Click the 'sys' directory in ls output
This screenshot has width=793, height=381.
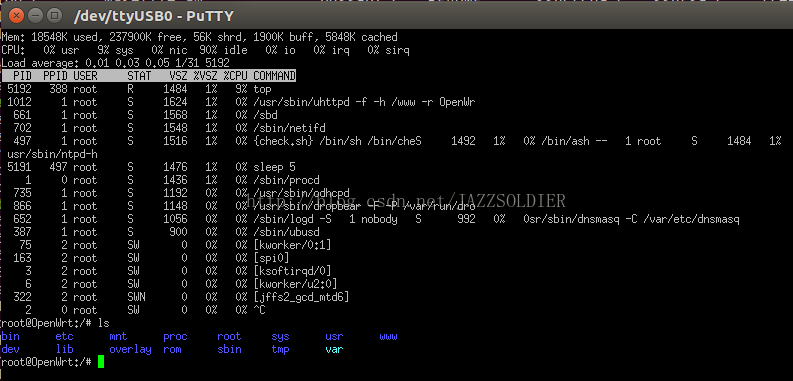tap(280, 336)
